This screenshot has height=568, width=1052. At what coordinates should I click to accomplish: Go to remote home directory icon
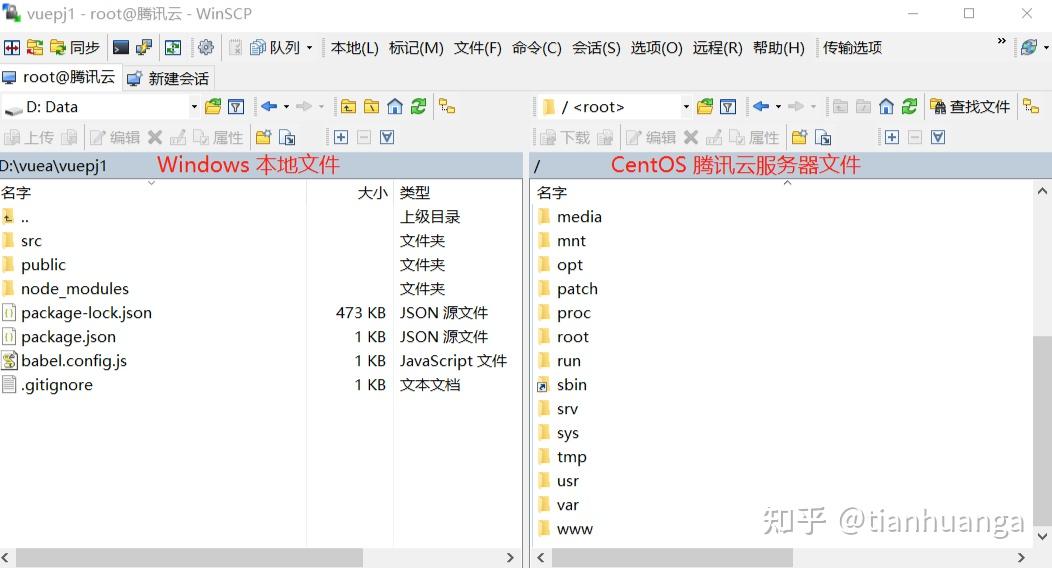[886, 107]
